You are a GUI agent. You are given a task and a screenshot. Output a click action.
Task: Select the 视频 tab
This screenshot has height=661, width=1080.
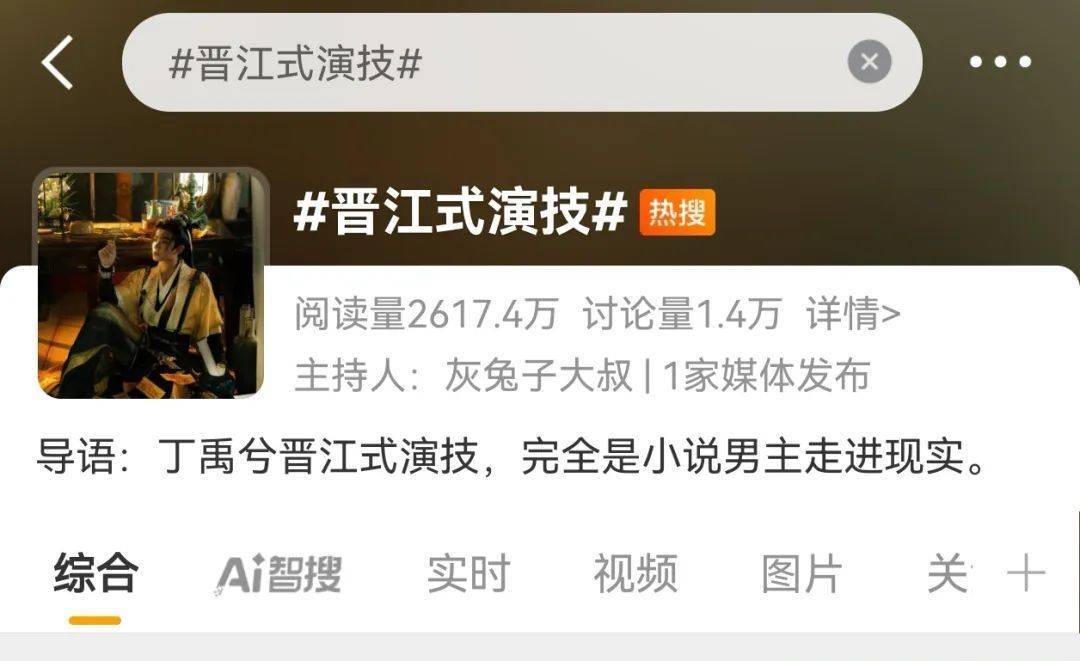pos(636,574)
